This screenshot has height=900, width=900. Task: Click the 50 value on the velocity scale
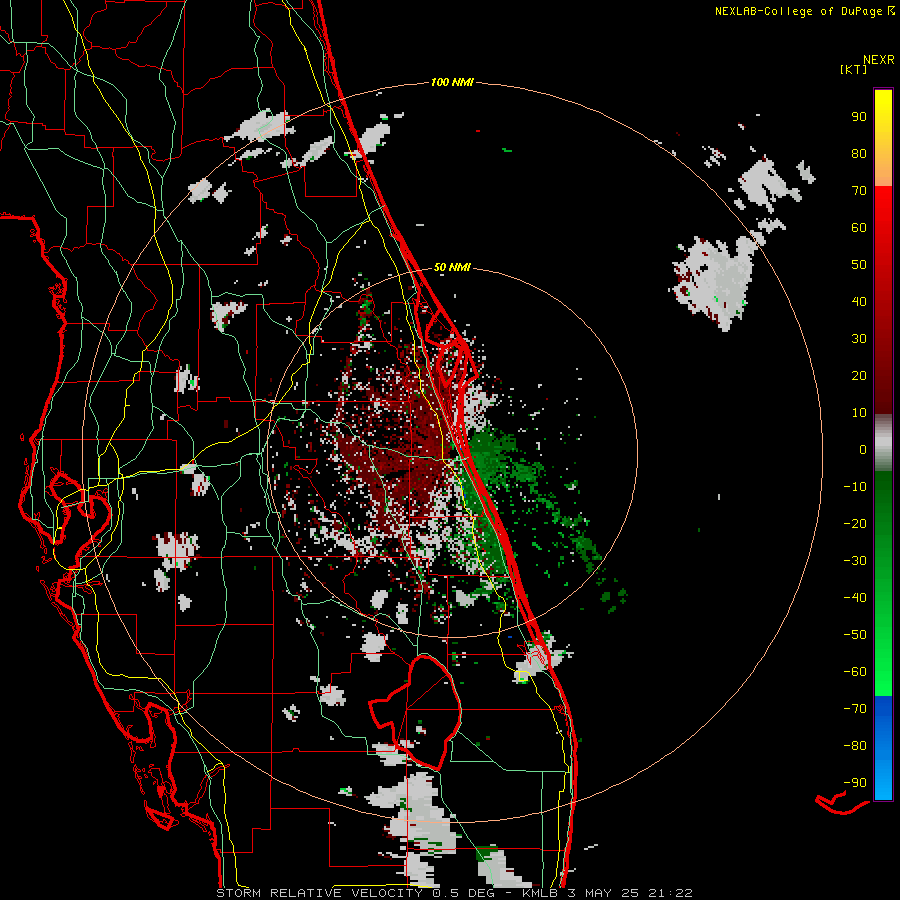859,265
